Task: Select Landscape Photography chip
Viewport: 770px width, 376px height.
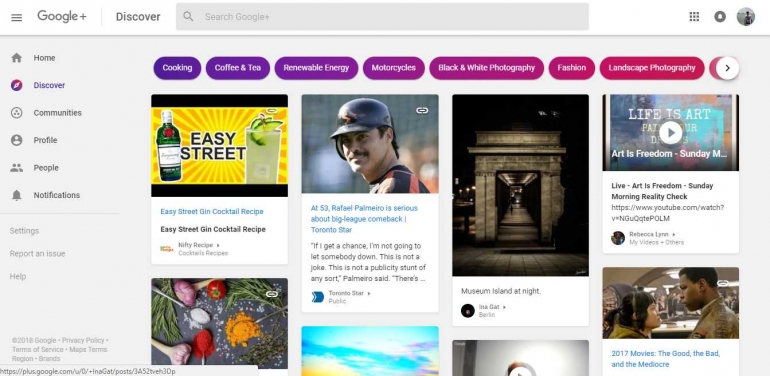Action: pyautogui.click(x=652, y=68)
